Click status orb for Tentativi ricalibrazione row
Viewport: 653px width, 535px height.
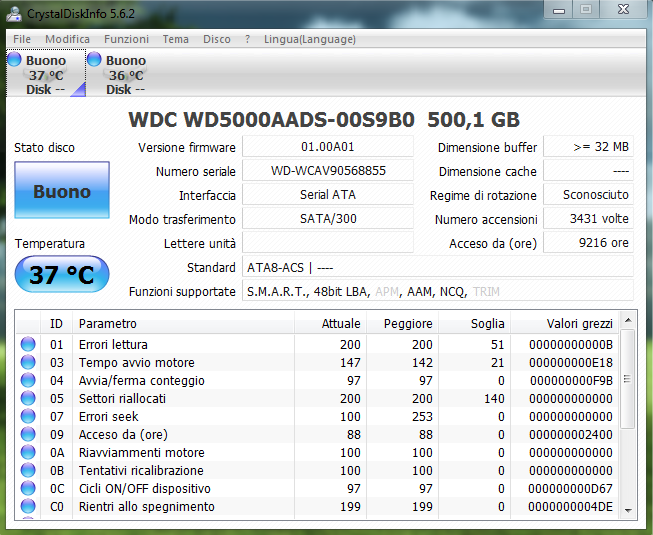28,470
